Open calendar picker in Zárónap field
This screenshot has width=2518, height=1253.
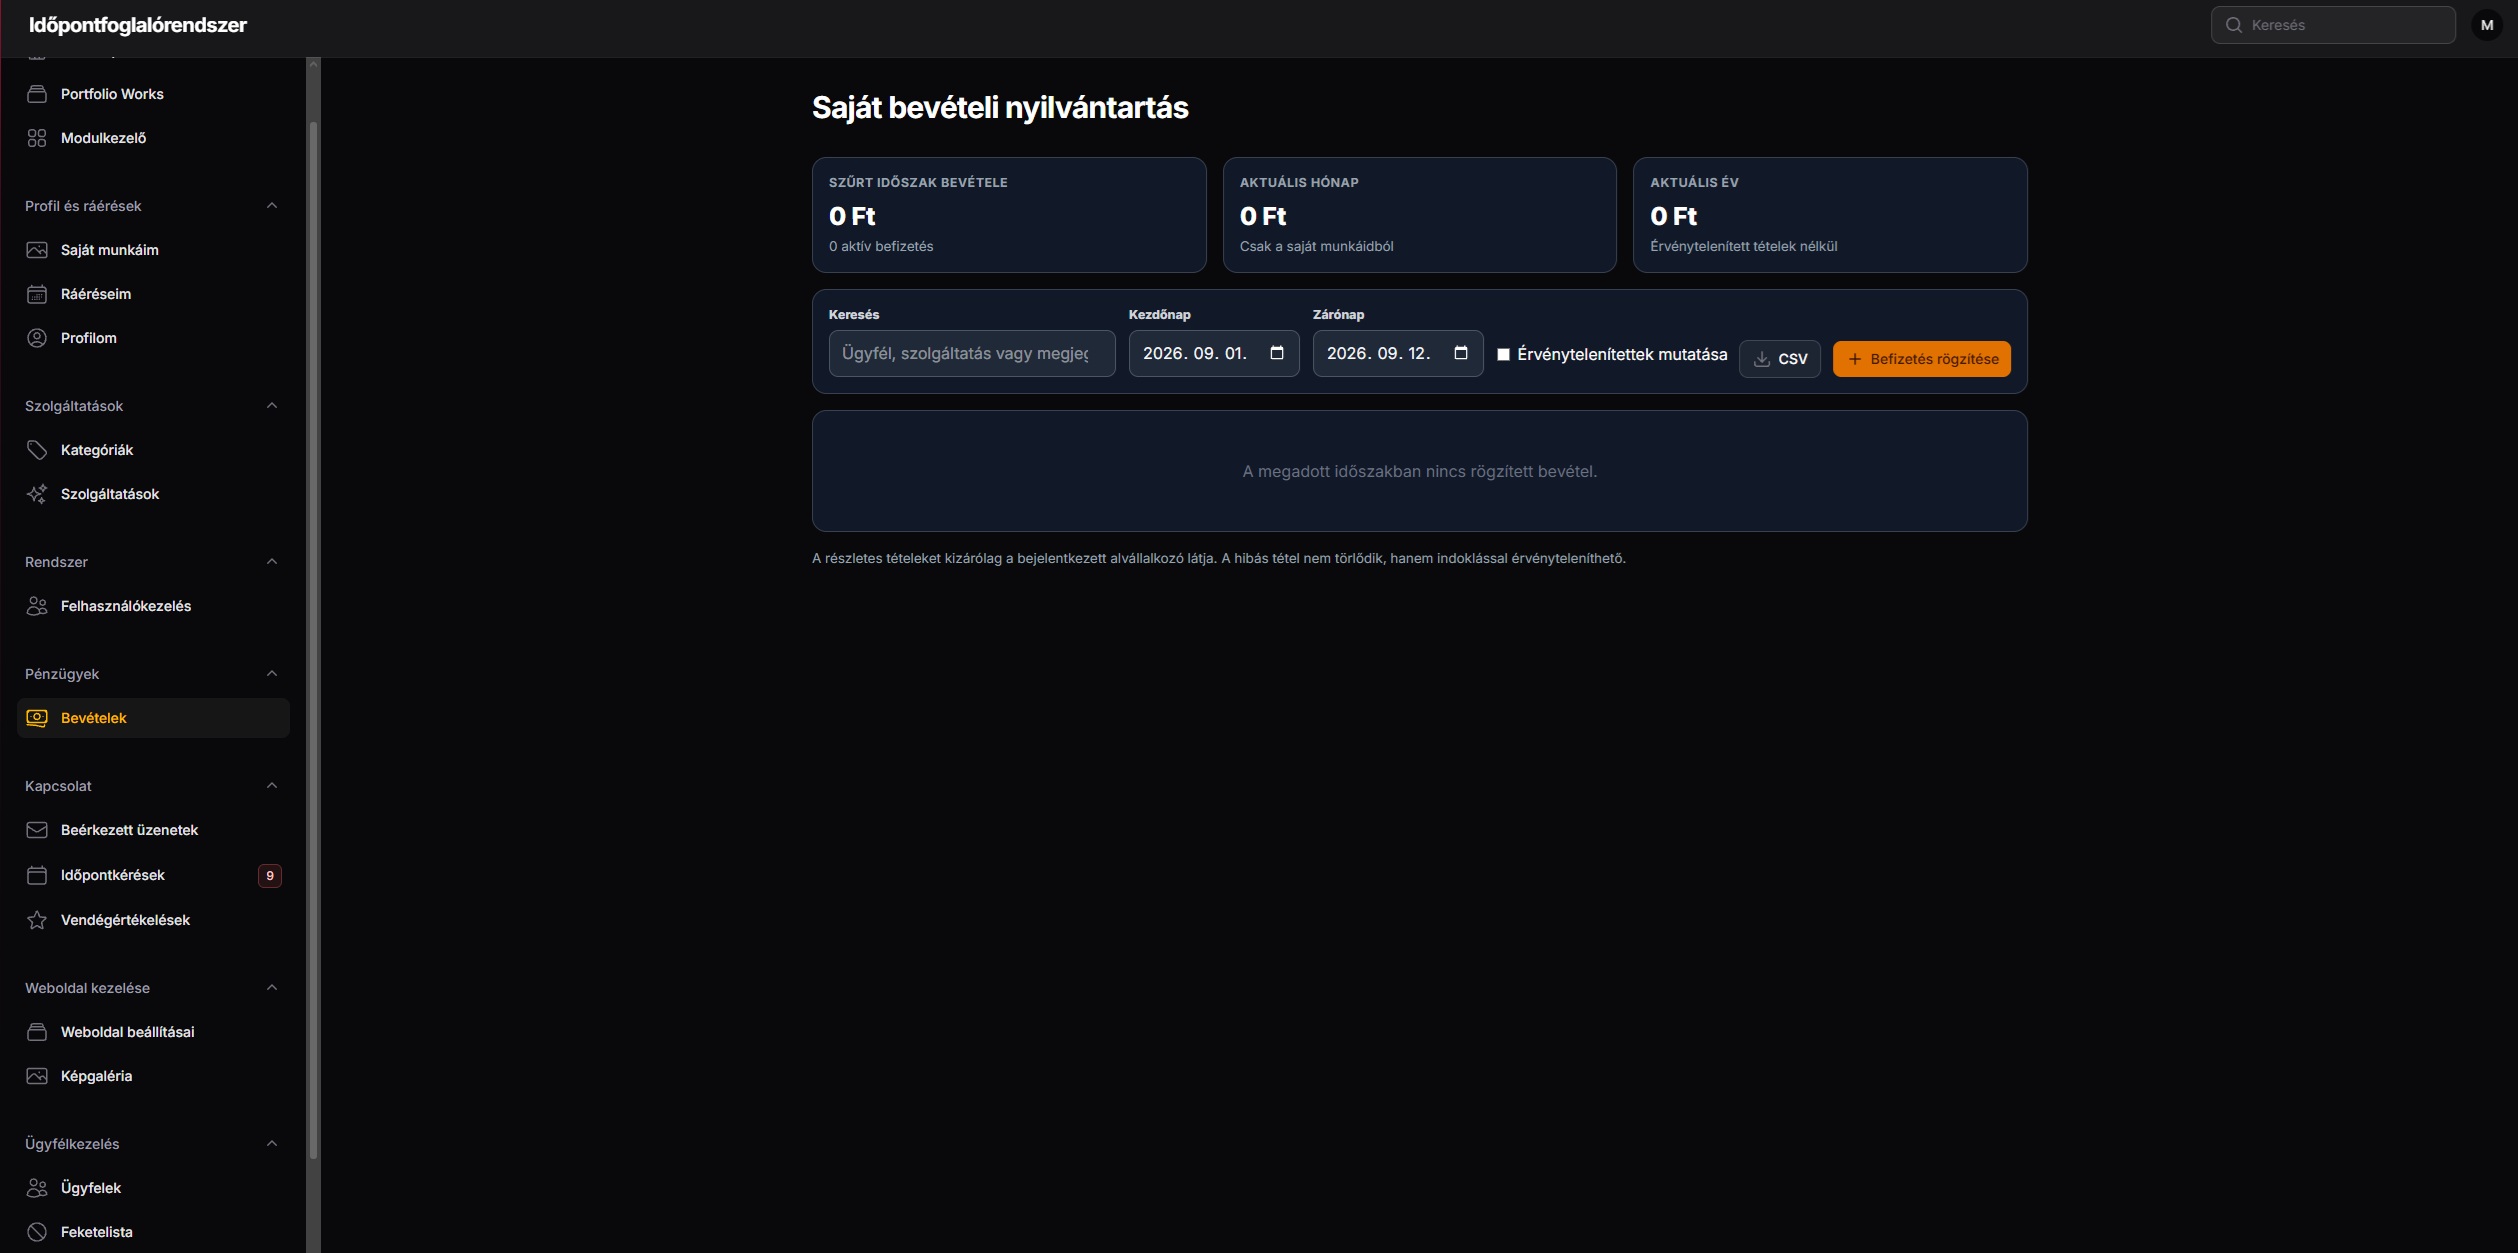(x=1461, y=353)
